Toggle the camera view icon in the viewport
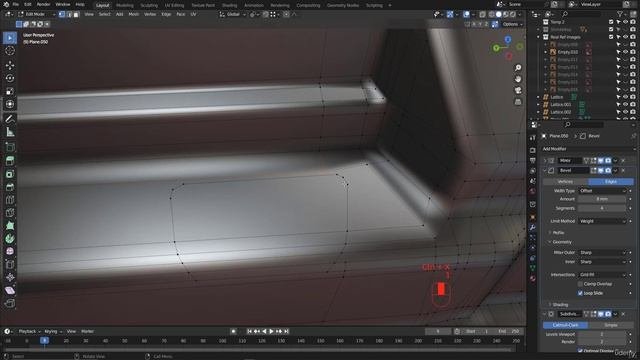 [518, 90]
